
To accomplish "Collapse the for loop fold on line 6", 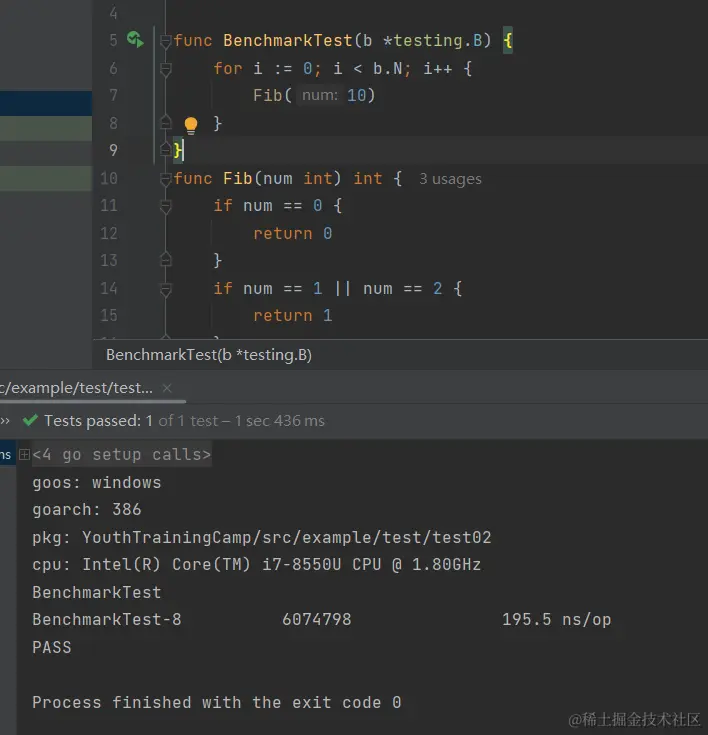I will (x=165, y=69).
